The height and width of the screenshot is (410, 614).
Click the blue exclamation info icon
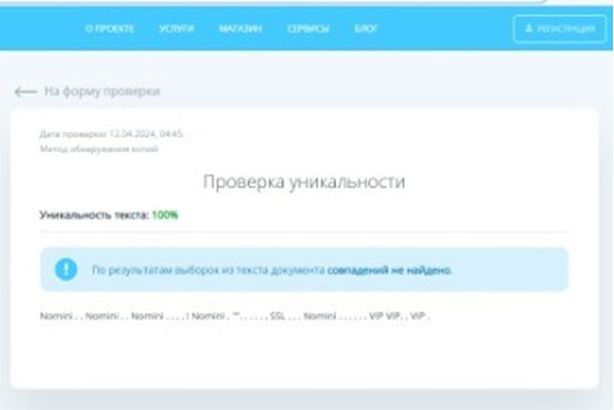pos(67,269)
